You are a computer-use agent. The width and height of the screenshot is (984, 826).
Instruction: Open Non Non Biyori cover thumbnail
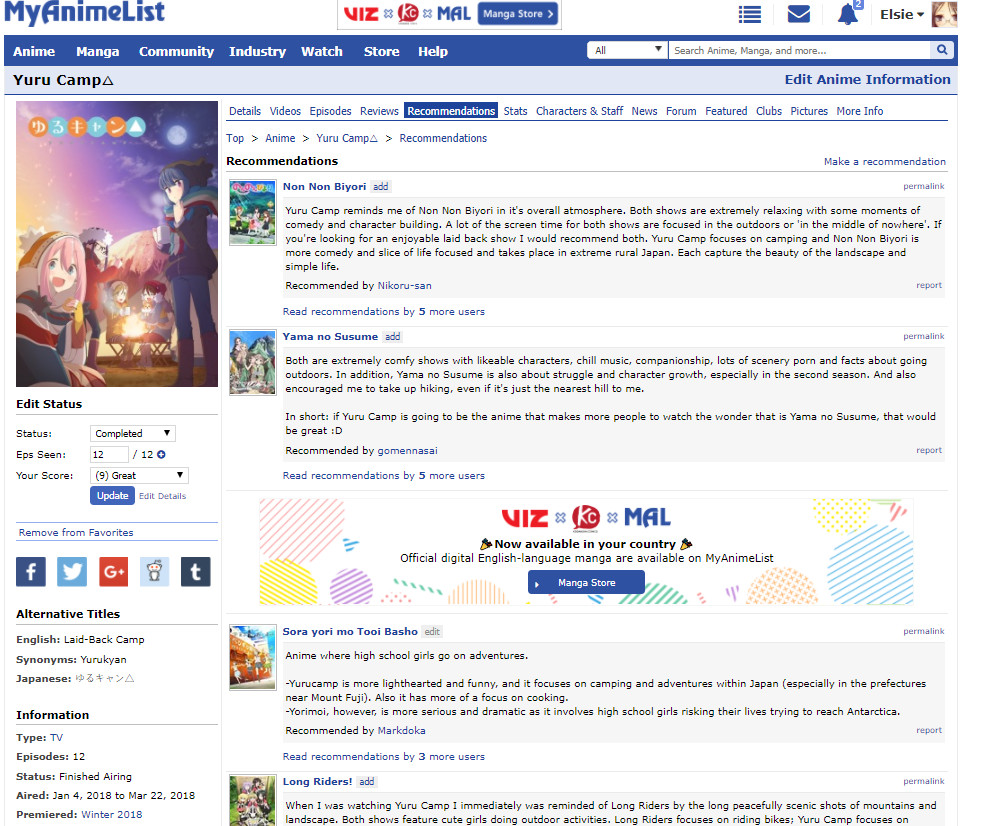click(252, 212)
